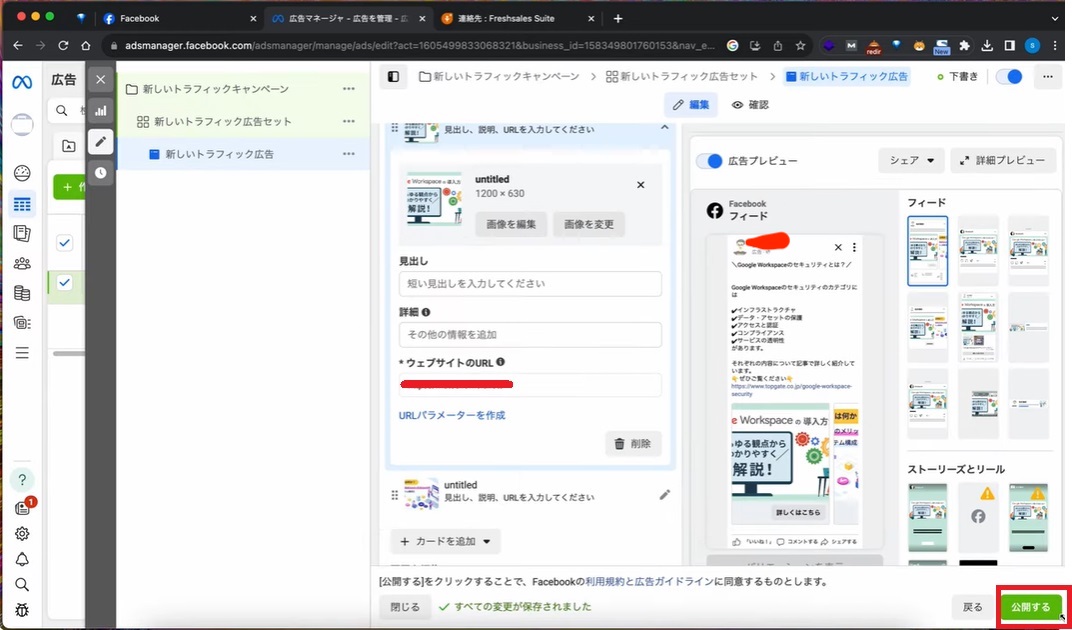The width and height of the screenshot is (1072, 630).
Task: Expand the カードを追加 dropdown
Action: pyautogui.click(x=445, y=541)
